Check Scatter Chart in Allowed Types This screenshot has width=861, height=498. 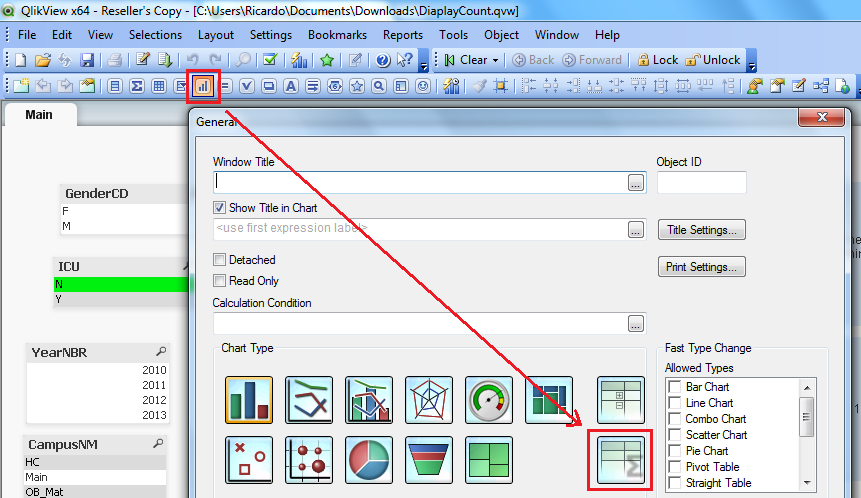click(675, 434)
